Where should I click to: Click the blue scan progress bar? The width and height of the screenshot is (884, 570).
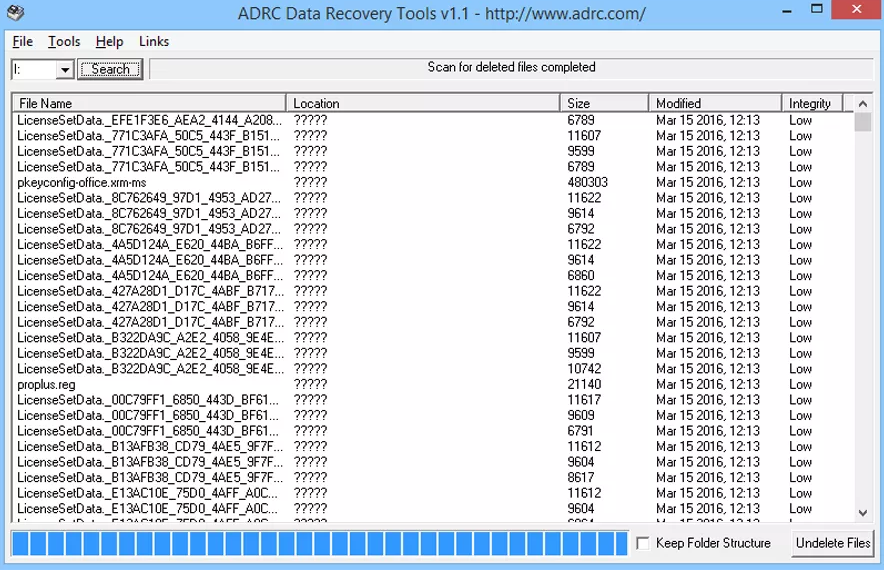tap(318, 544)
